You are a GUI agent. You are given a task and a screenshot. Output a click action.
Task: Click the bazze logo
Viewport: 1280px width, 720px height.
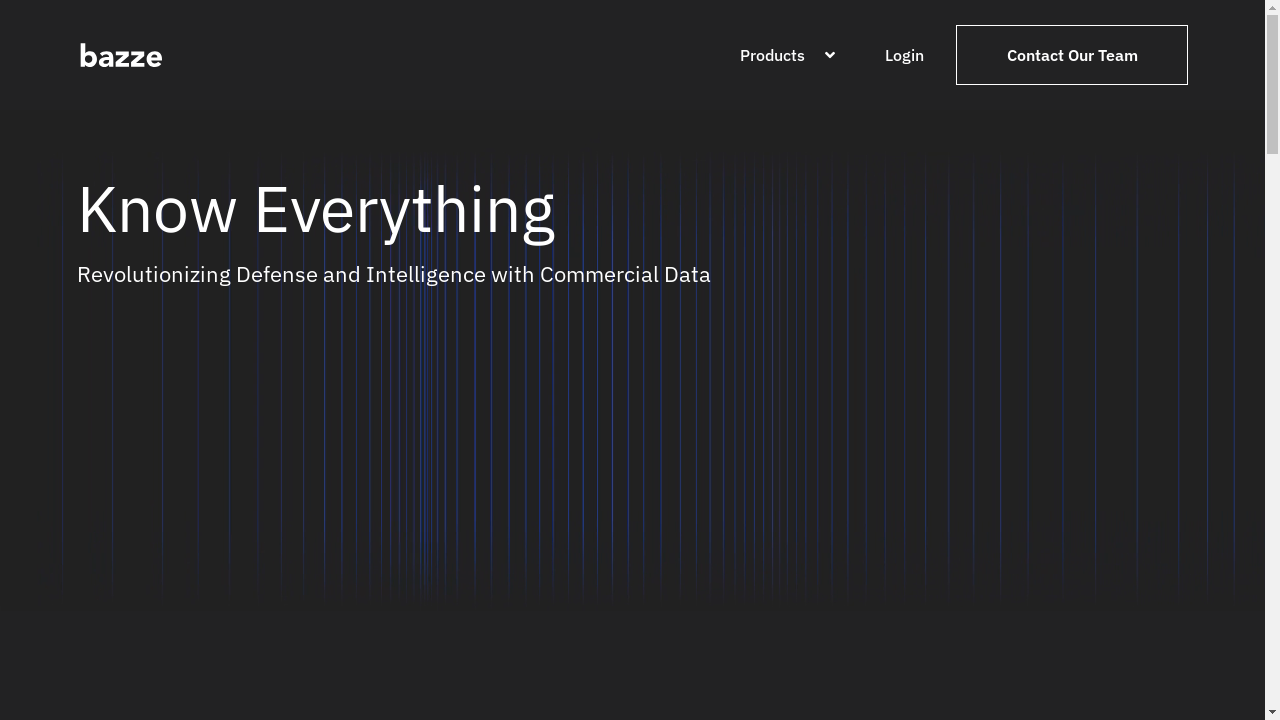[121, 56]
